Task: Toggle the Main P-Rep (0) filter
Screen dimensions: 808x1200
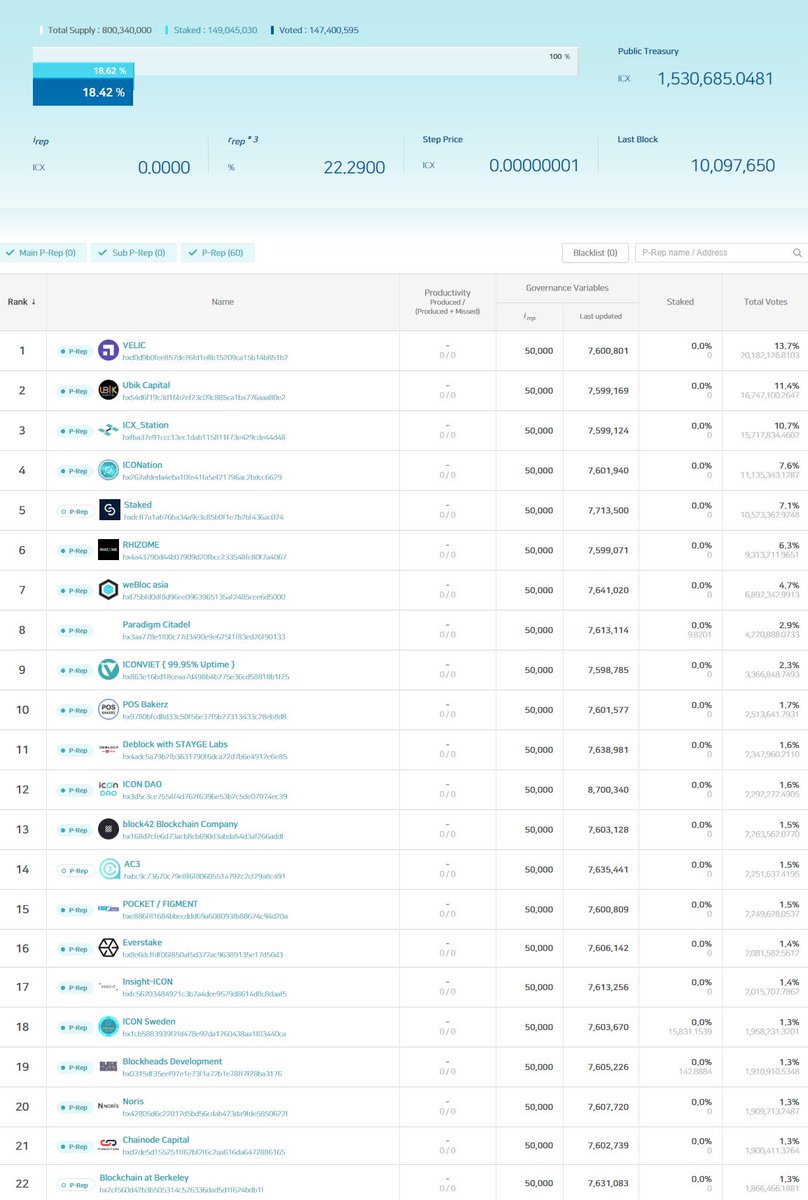Action: pyautogui.click(x=43, y=253)
